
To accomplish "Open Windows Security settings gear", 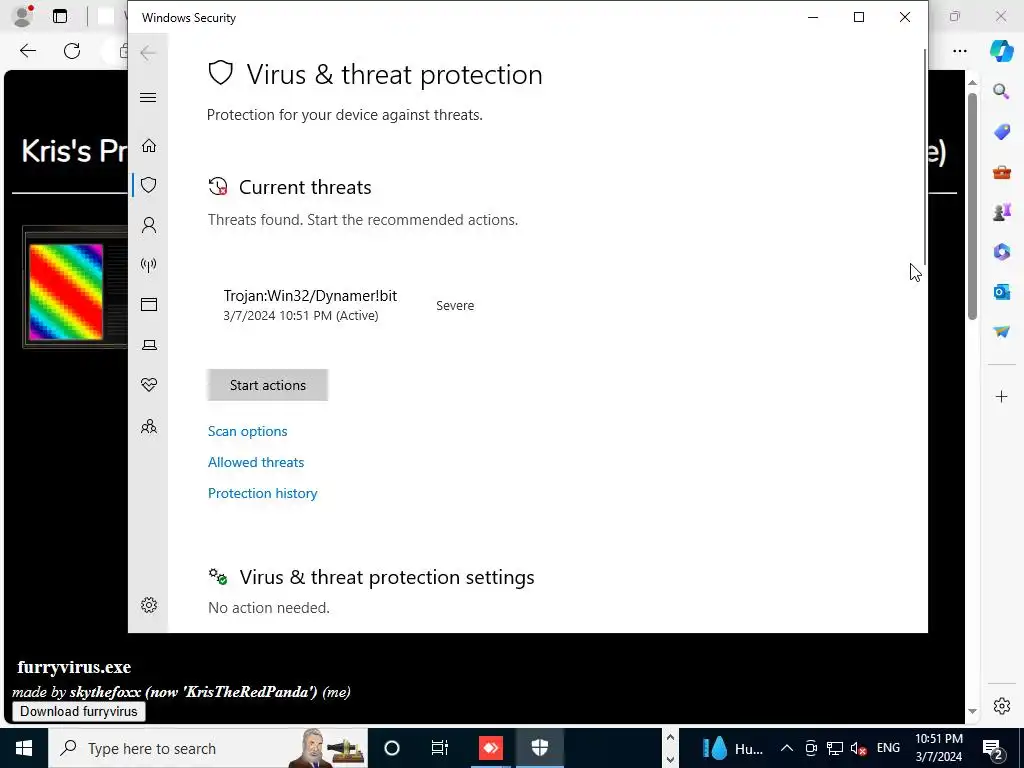I will click(149, 605).
